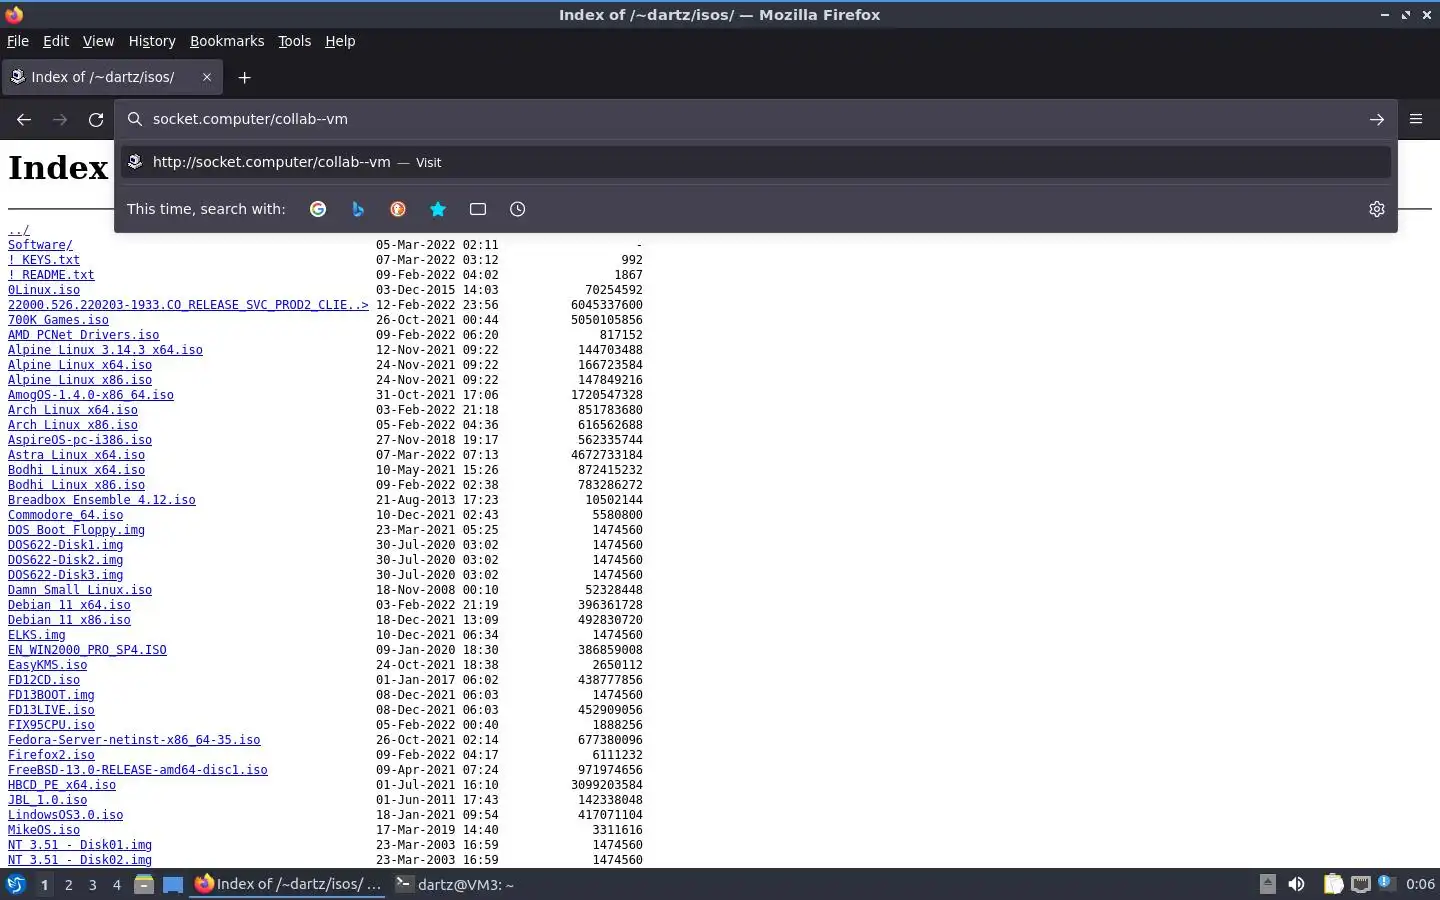Viewport: 1440px width, 900px height.
Task: Download Fedora-Server-netinst-x86_64-35.iso
Action: [x=134, y=740]
